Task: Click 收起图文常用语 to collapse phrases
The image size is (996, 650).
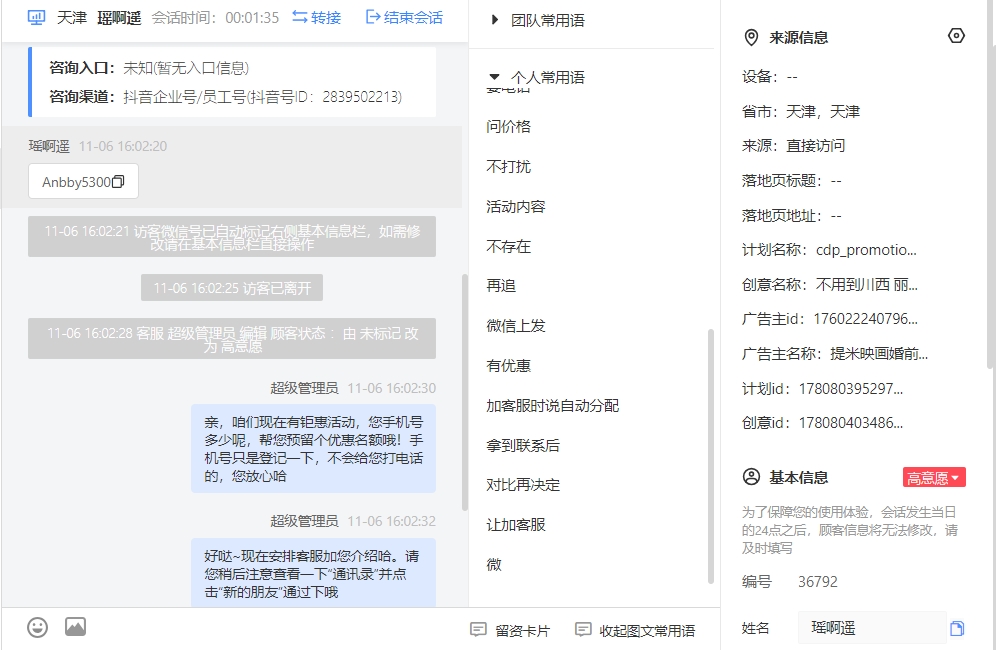Action: coord(635,630)
